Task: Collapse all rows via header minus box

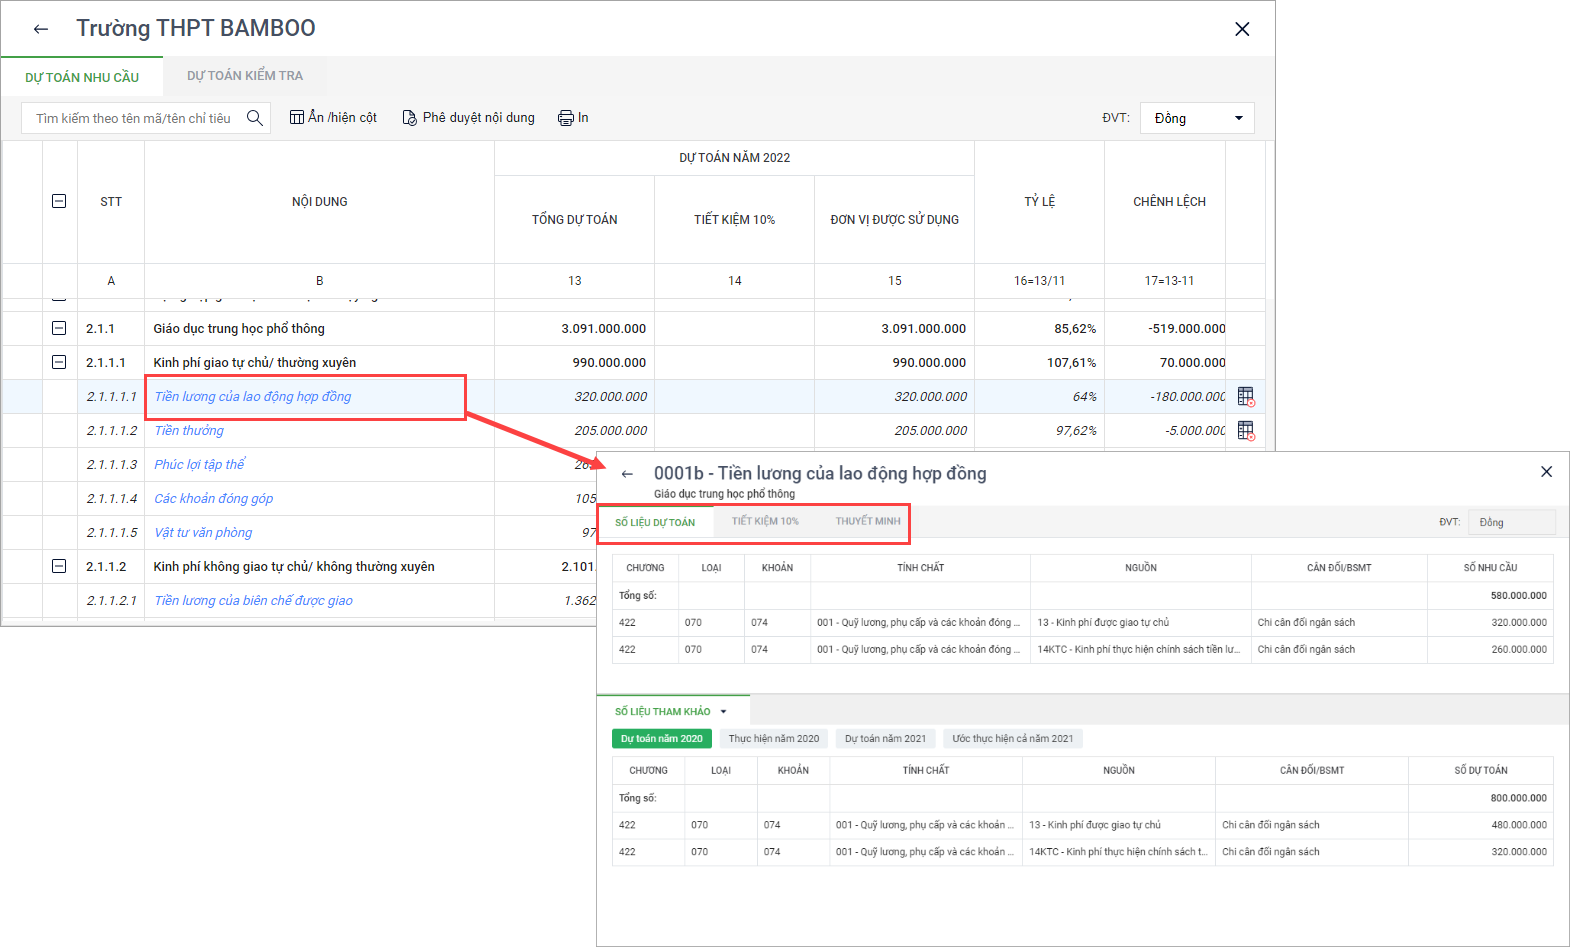Action: point(59,201)
